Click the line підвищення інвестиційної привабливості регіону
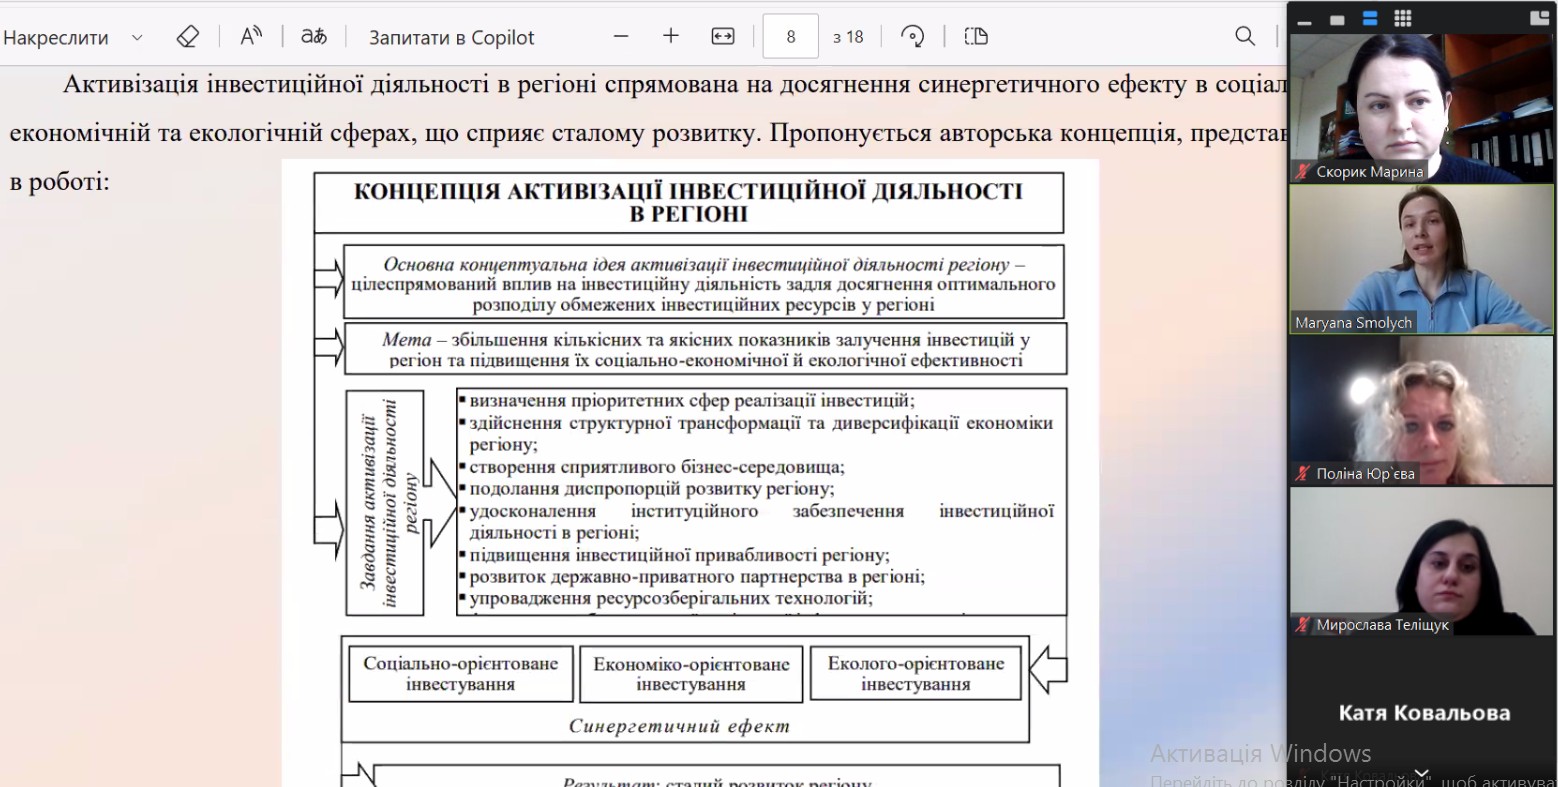 click(x=680, y=555)
